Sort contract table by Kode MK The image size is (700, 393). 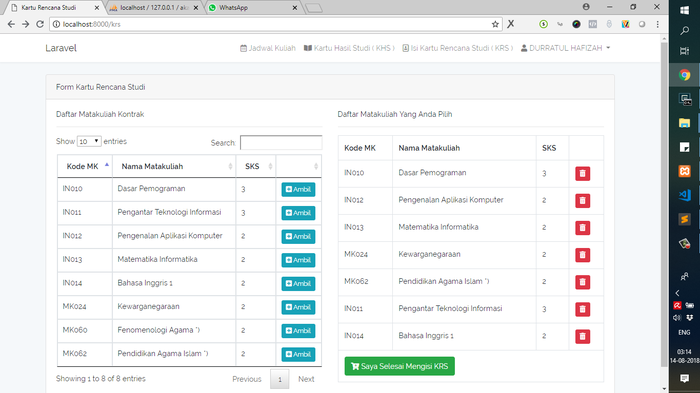tap(85, 166)
